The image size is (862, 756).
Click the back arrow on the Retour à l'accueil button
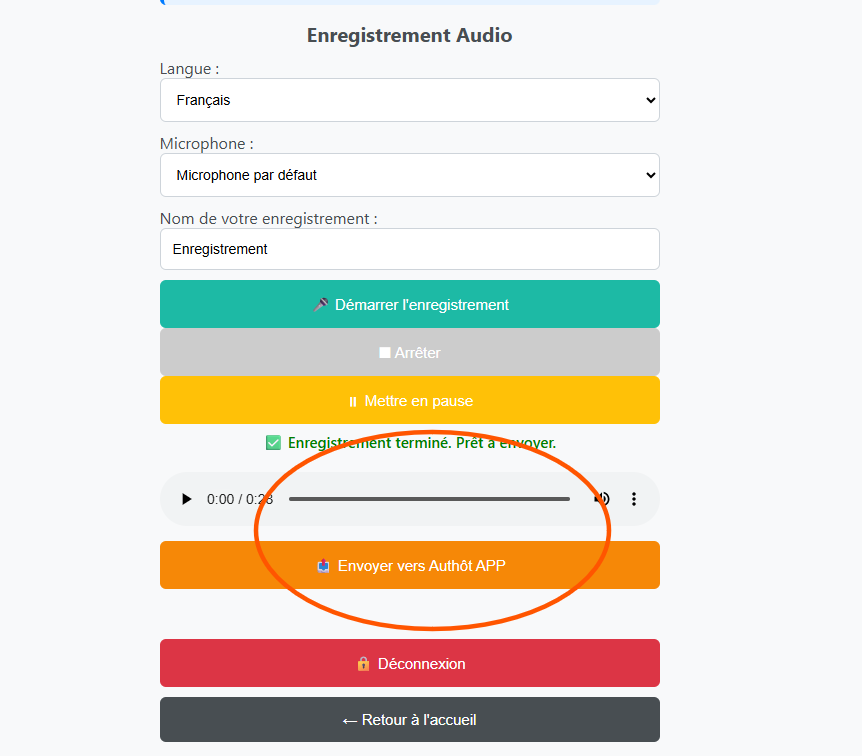(x=350, y=721)
